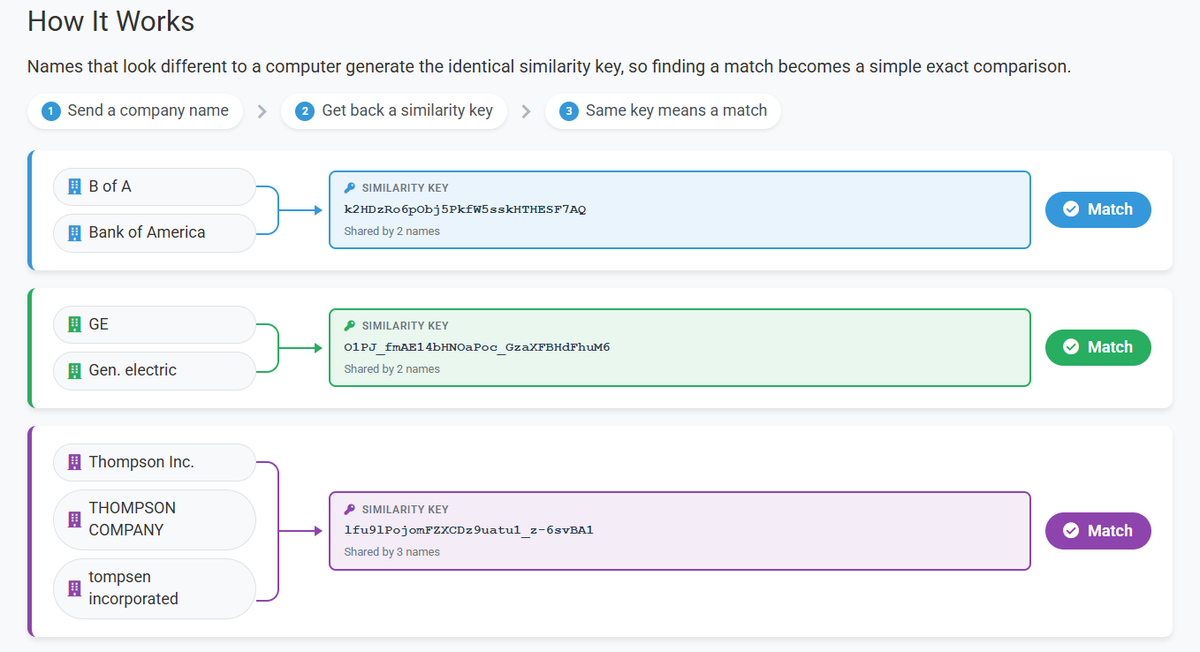Click the building icon next to Bank of America
The width and height of the screenshot is (1200, 652).
(74, 232)
